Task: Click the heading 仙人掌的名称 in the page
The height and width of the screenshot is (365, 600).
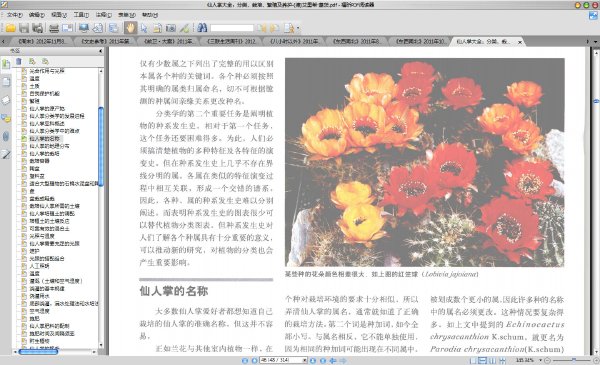Action: coord(174,291)
